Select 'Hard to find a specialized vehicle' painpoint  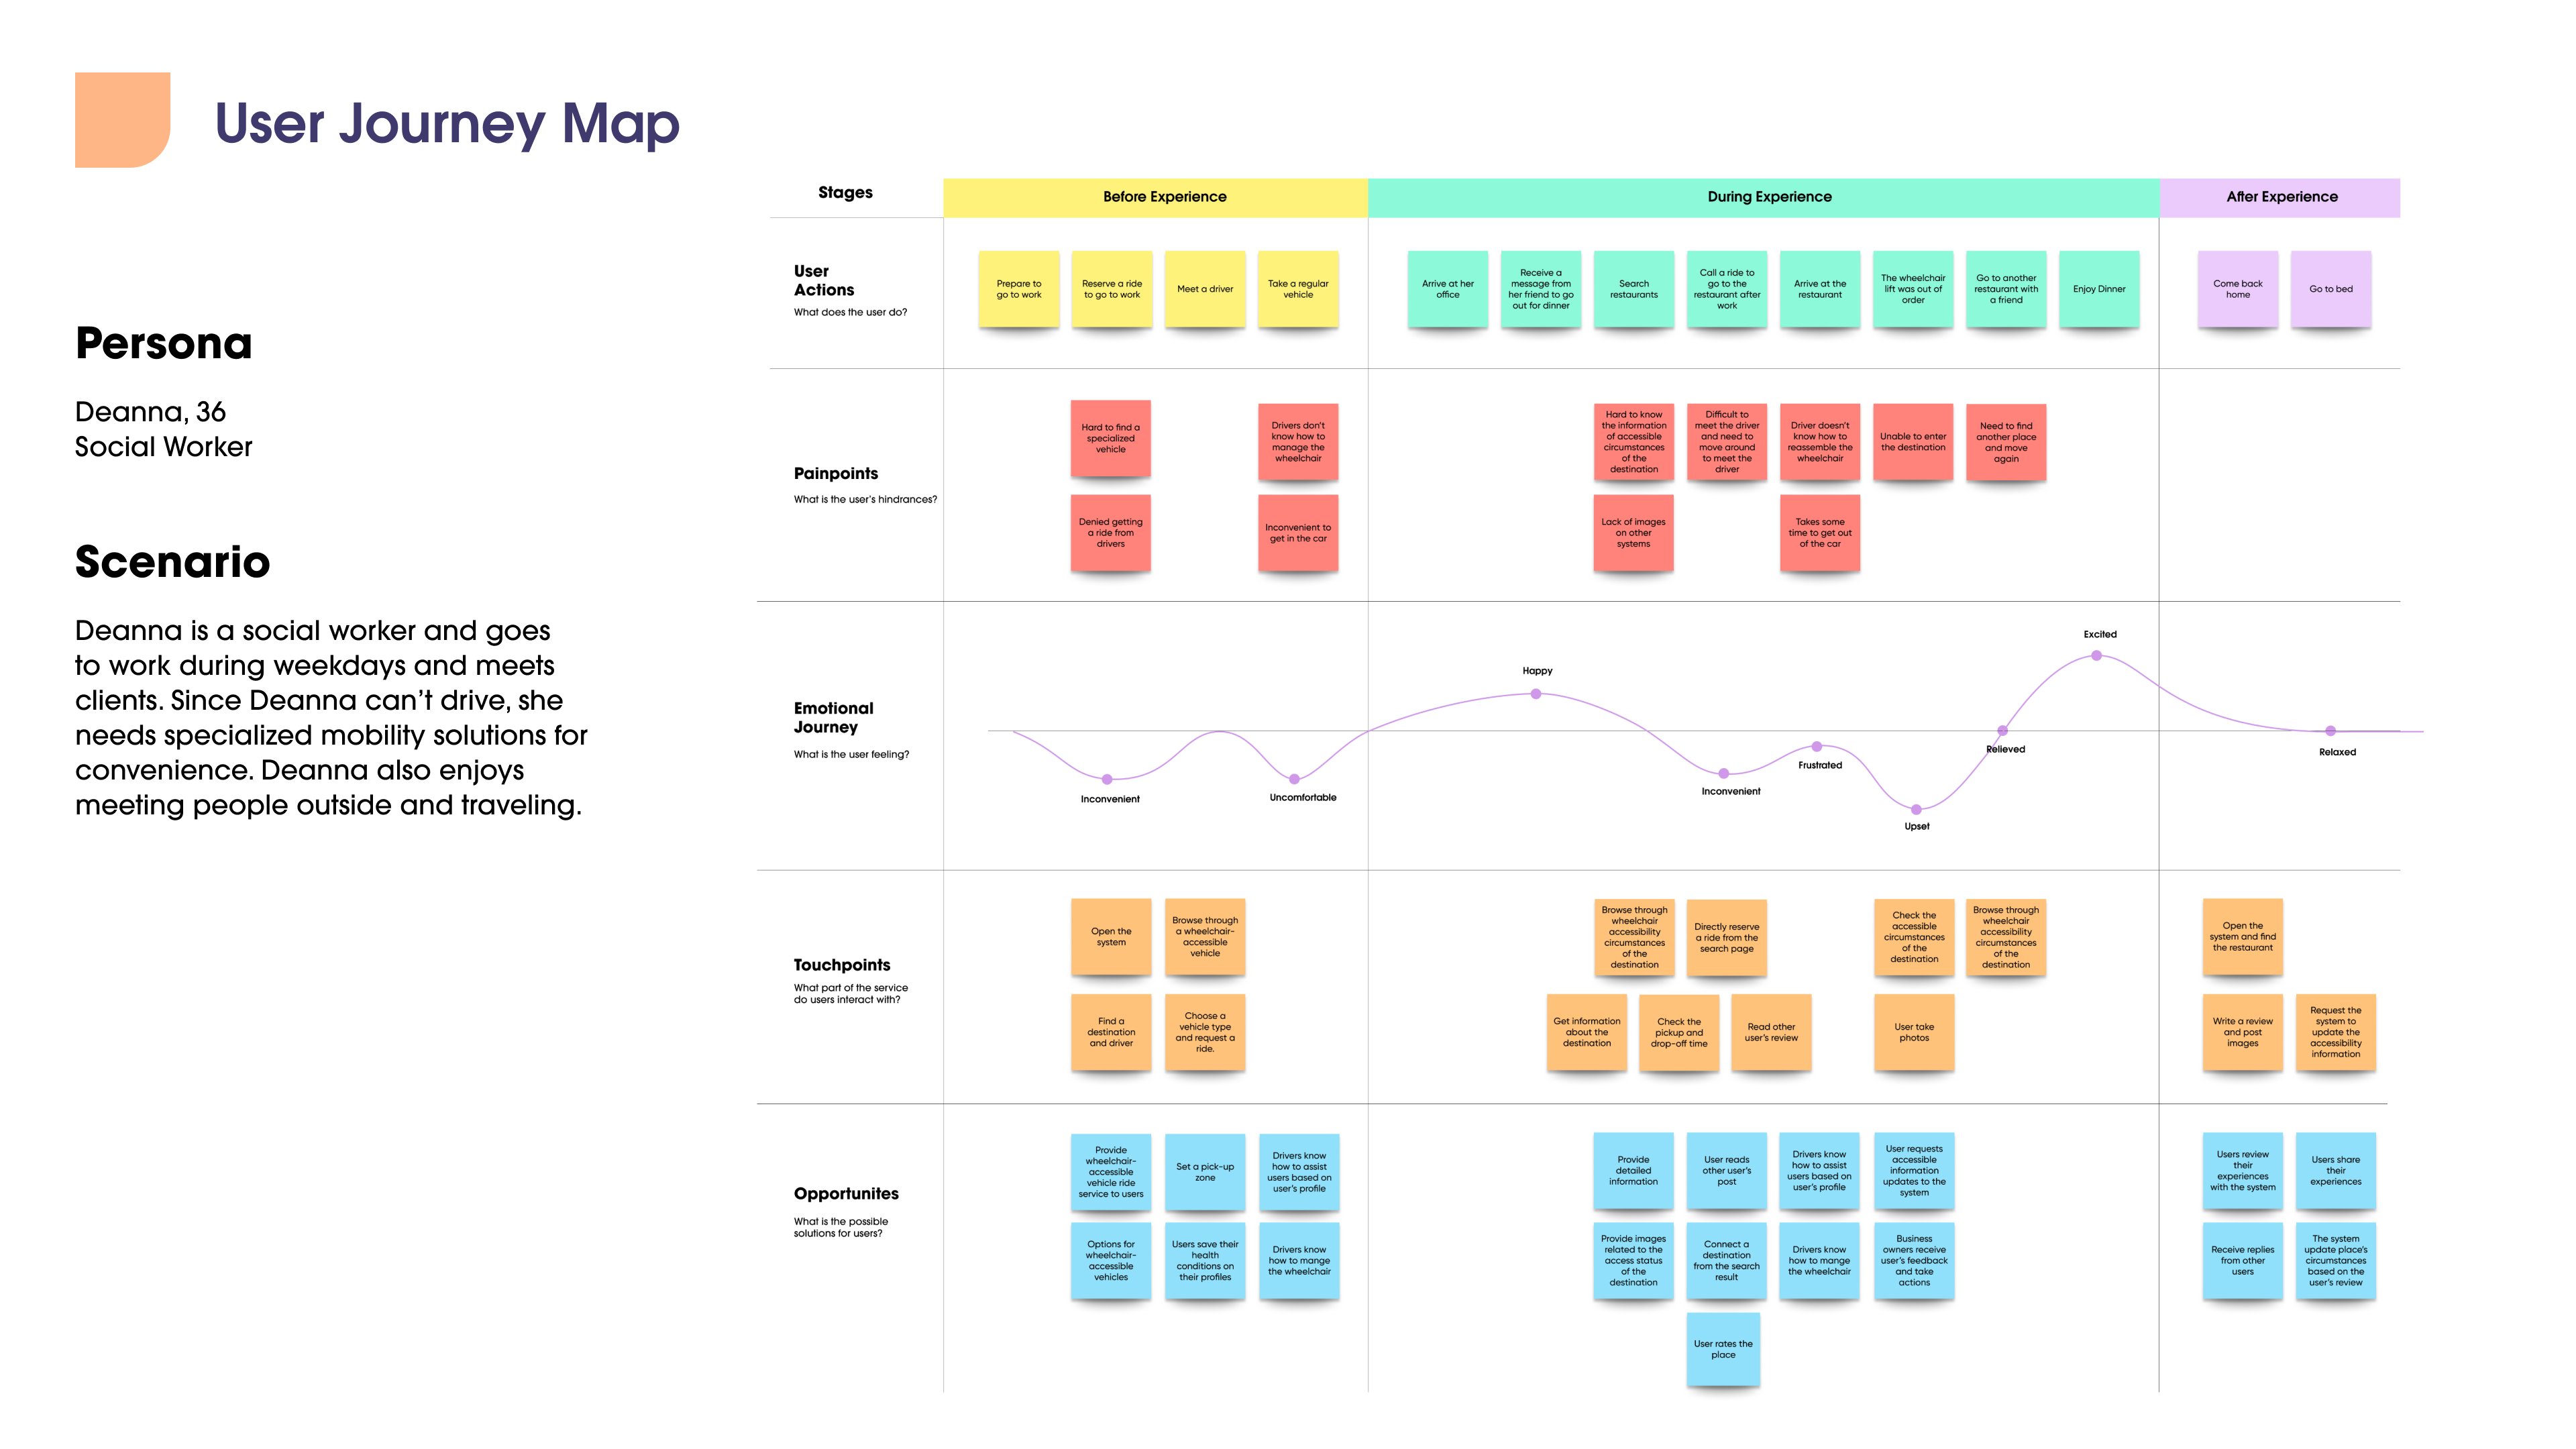coord(1110,438)
